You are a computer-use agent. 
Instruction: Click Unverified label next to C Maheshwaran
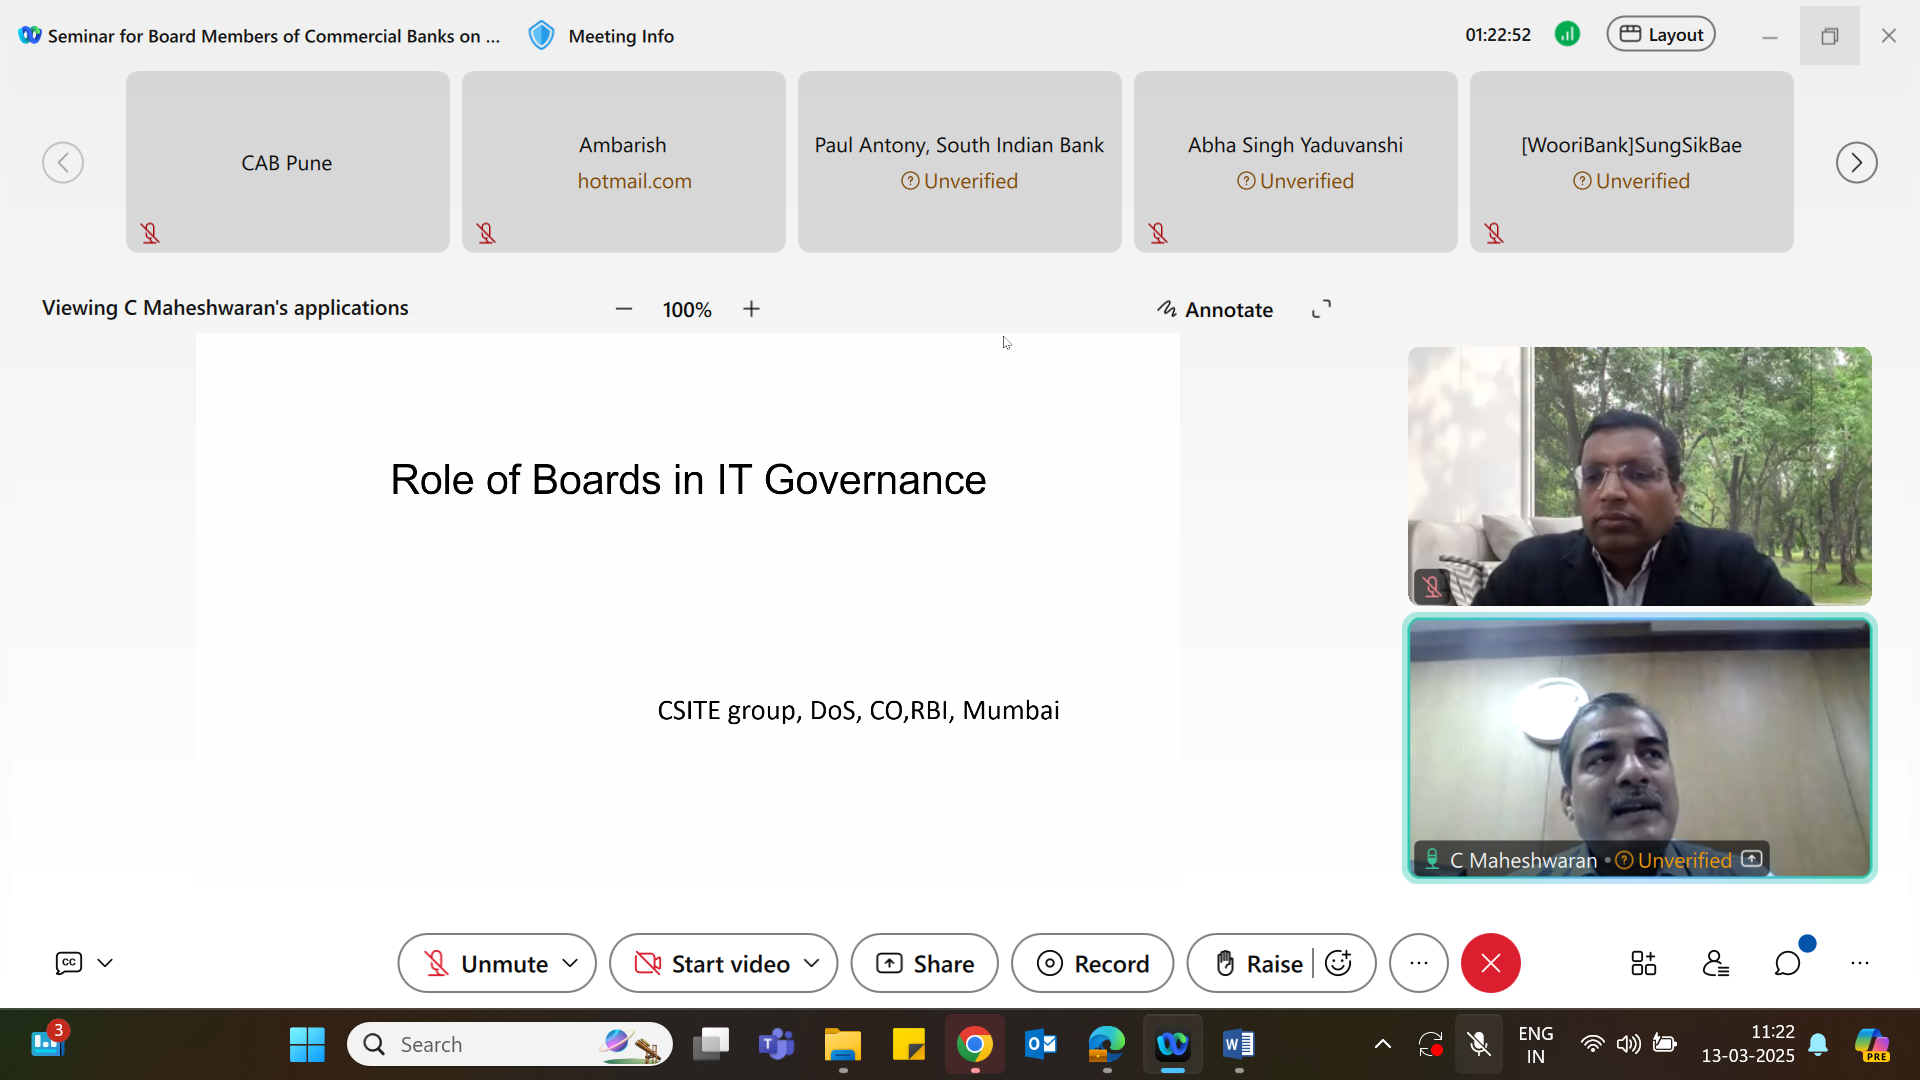pyautogui.click(x=1673, y=860)
